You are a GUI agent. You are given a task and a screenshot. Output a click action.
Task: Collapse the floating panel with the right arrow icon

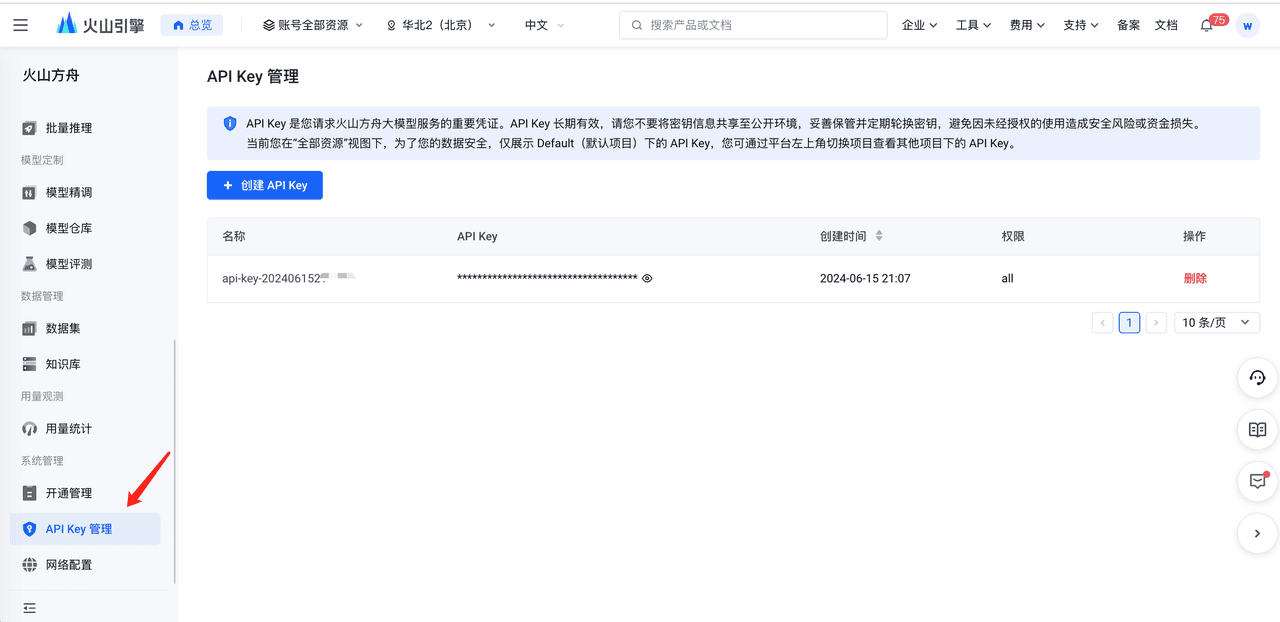1258,534
